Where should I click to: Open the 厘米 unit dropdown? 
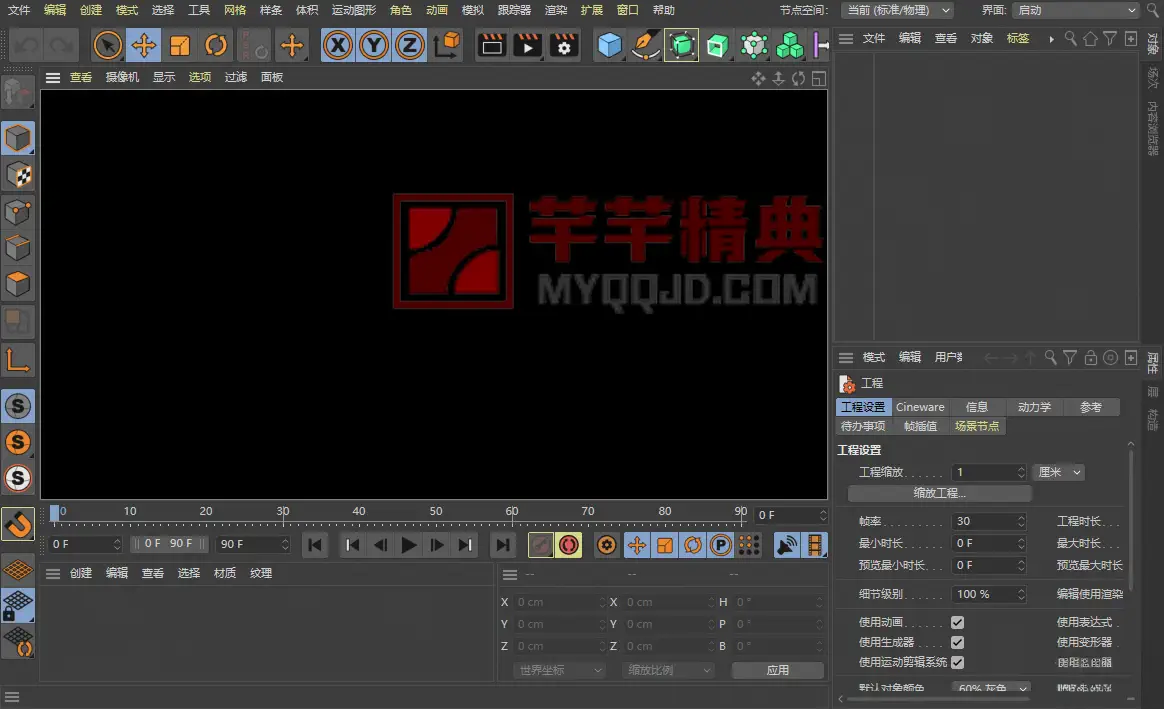coord(1059,472)
